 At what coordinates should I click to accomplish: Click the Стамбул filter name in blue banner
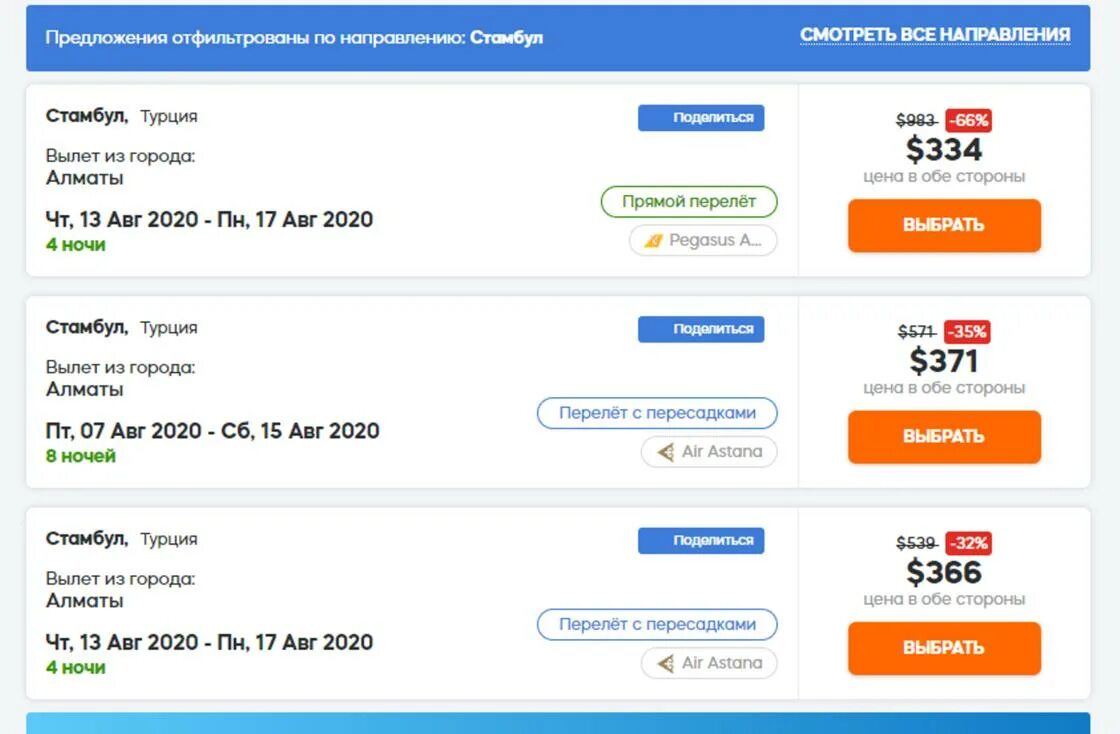click(x=506, y=38)
